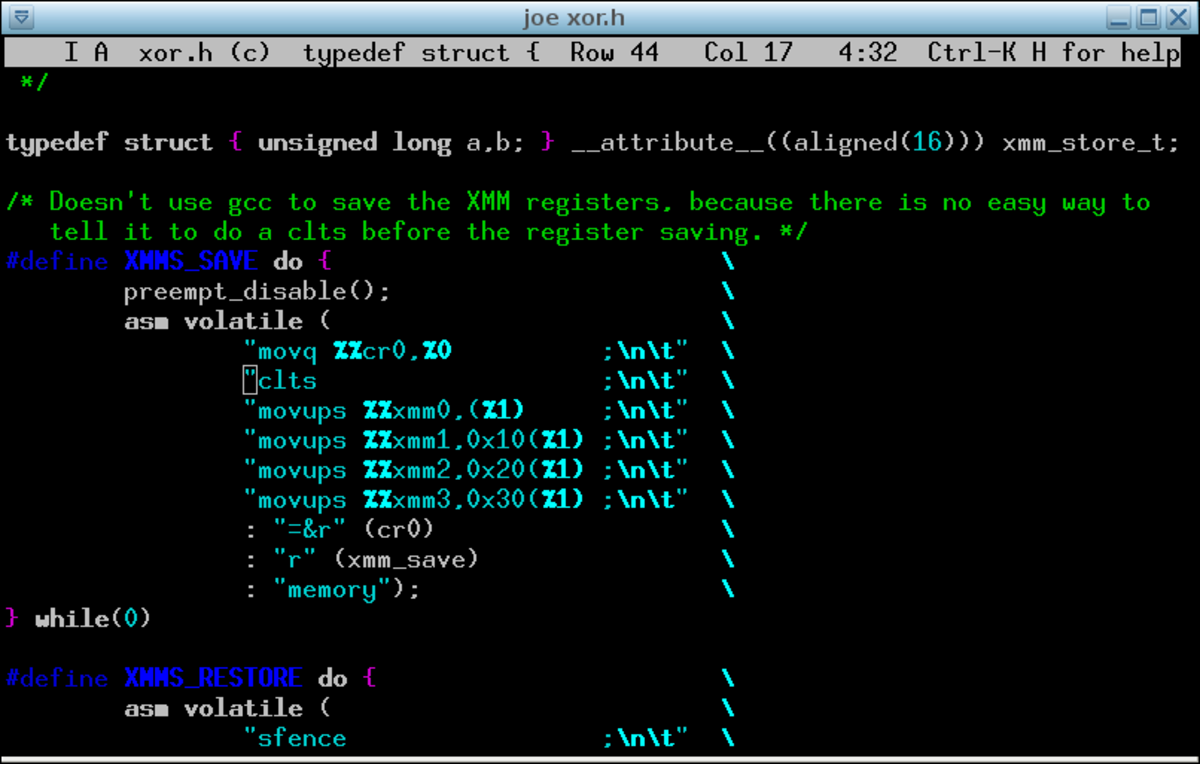Click 'xor.h (c)' filename in status line

point(205,52)
